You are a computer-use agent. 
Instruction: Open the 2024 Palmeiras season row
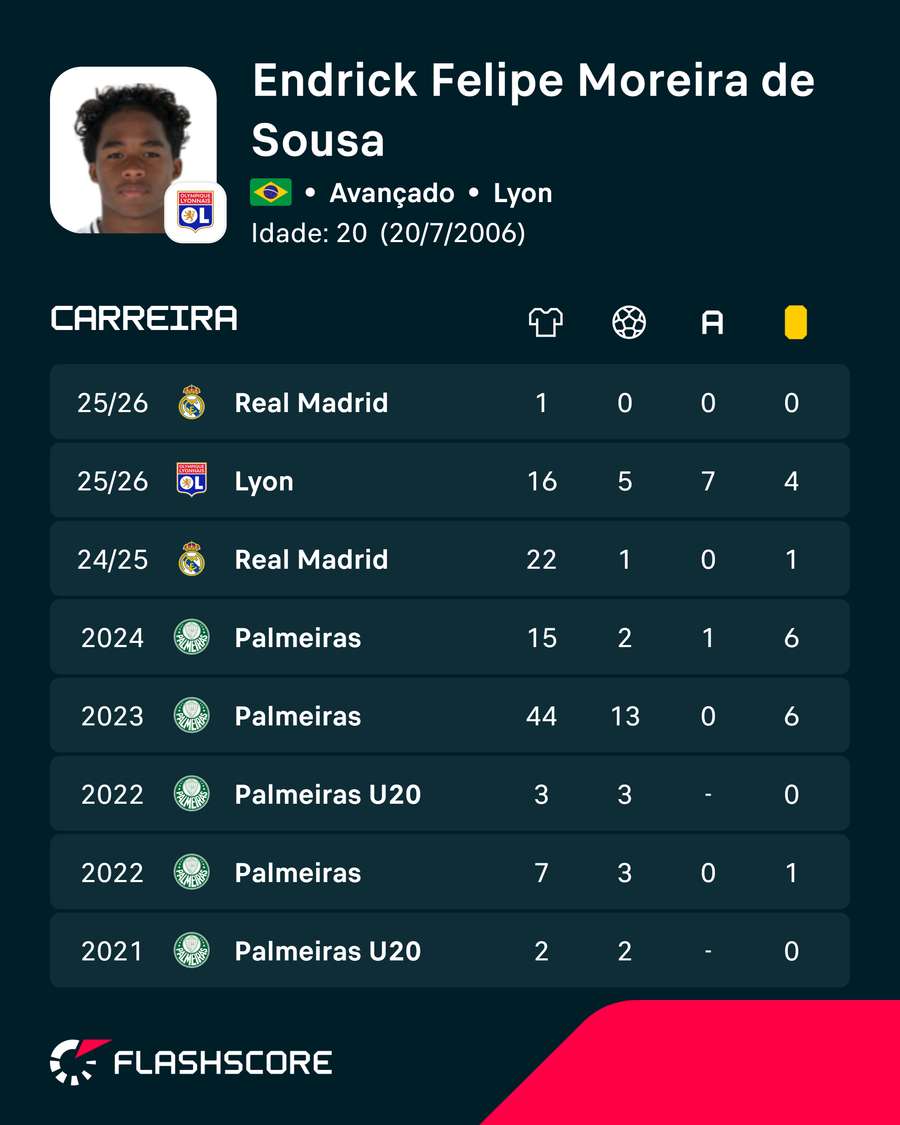pyautogui.click(x=449, y=637)
